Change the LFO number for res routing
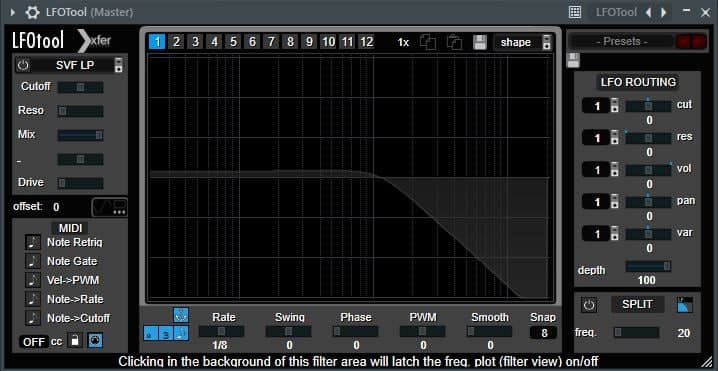Image resolution: width=718 pixels, height=371 pixels. [600, 137]
